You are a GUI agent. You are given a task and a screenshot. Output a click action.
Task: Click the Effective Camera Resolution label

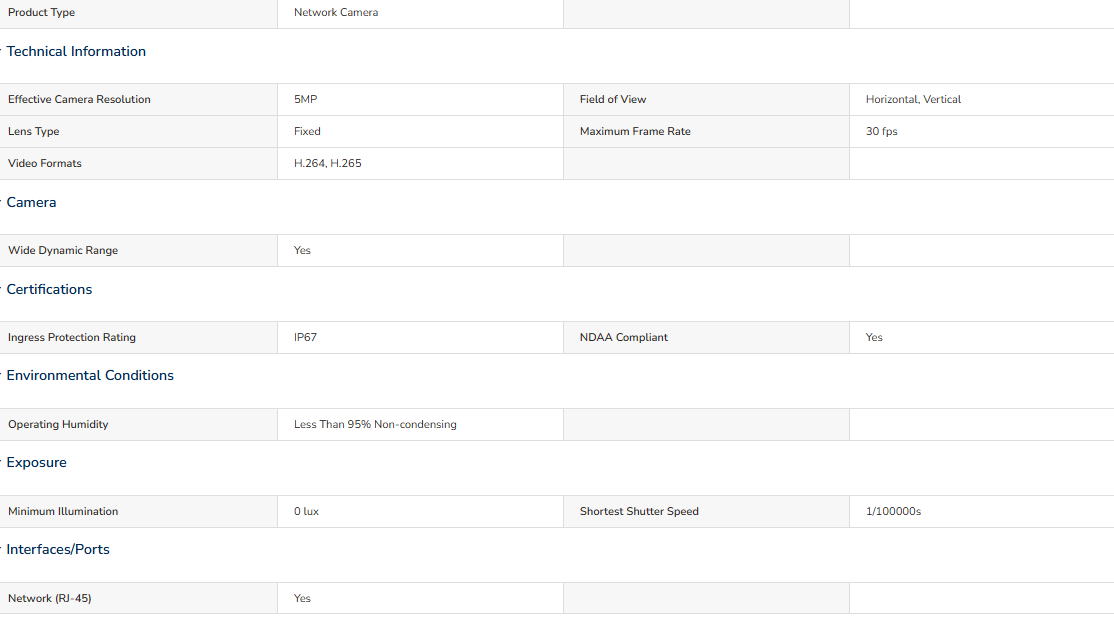point(80,99)
